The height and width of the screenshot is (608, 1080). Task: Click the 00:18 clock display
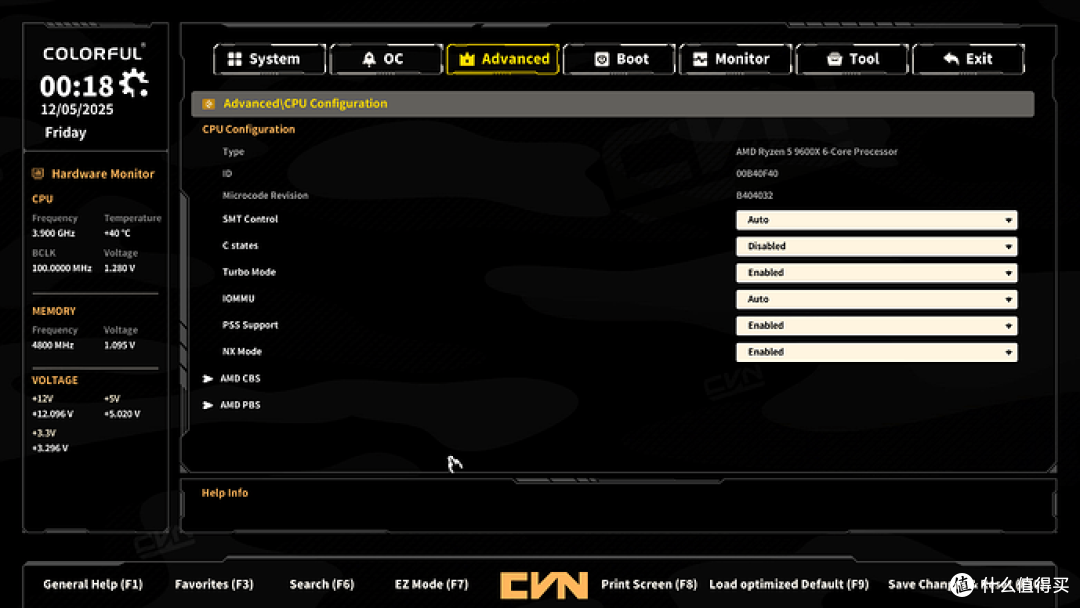pos(76,86)
